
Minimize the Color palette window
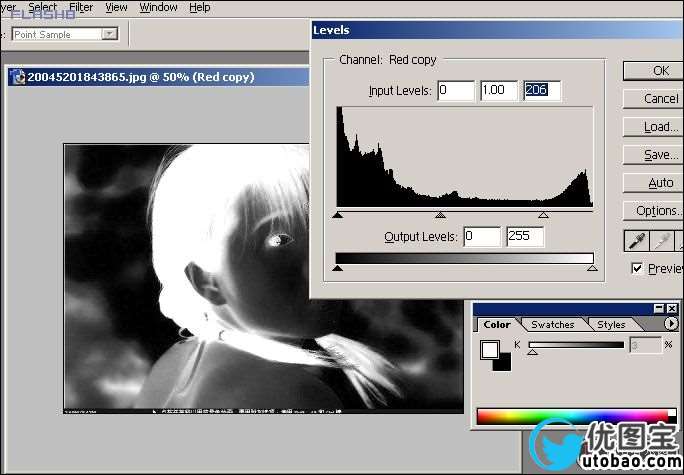[659, 309]
